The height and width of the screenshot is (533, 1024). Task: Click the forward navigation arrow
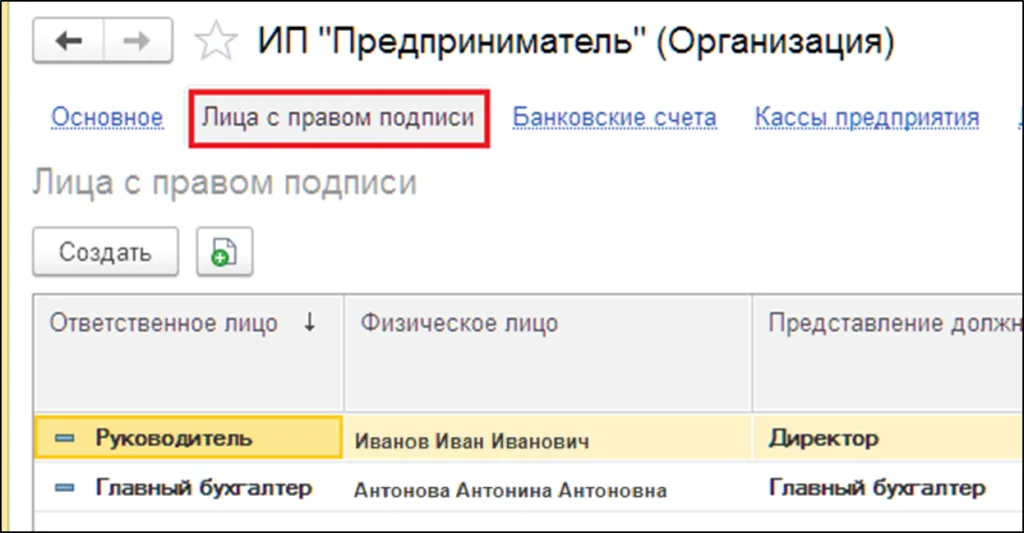[x=139, y=42]
